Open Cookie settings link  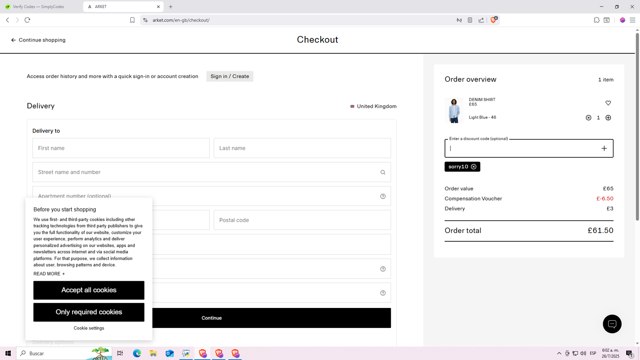89,328
